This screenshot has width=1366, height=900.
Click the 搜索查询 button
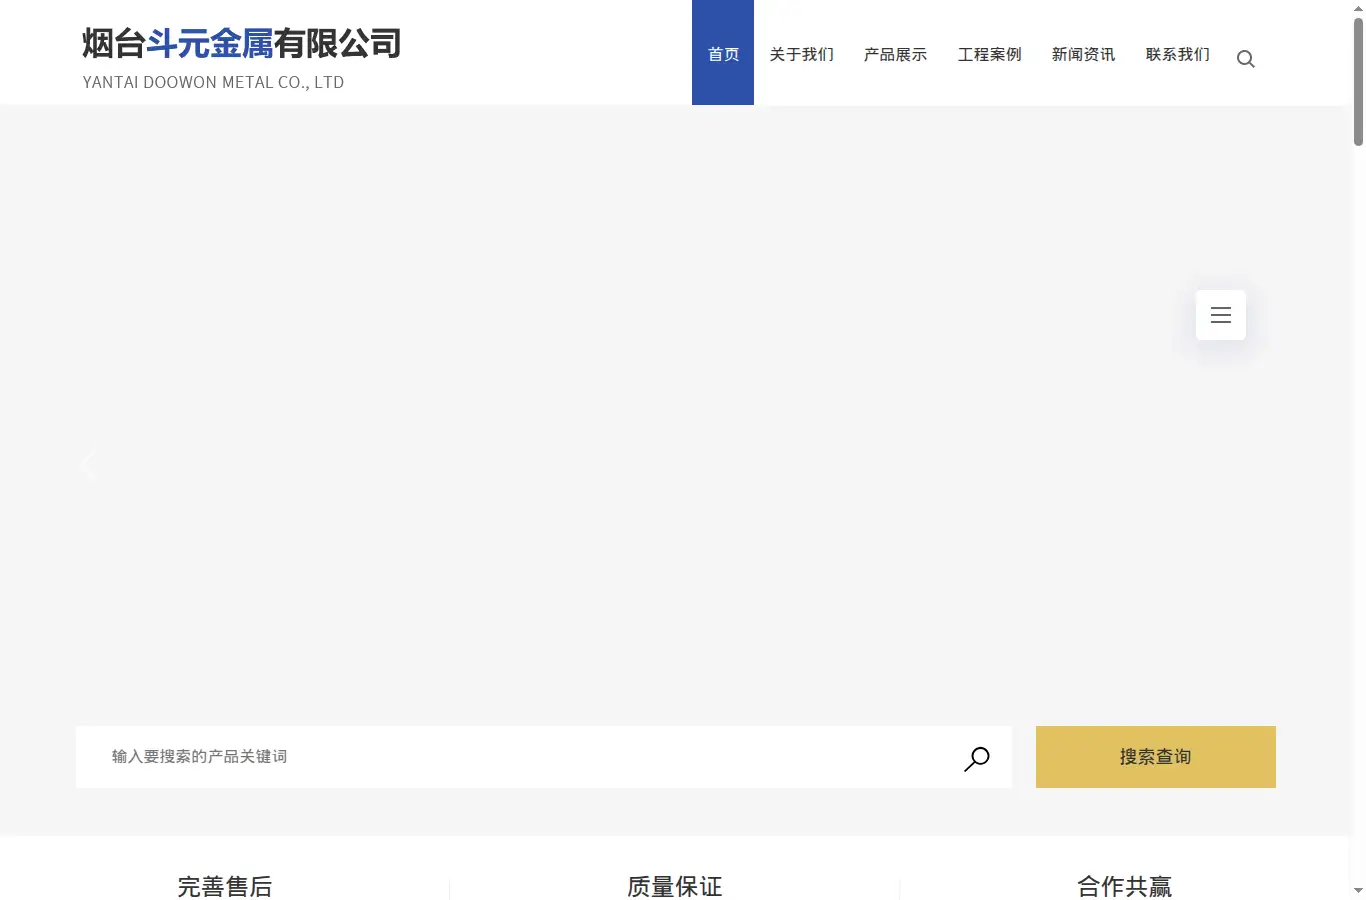pyautogui.click(x=1156, y=757)
